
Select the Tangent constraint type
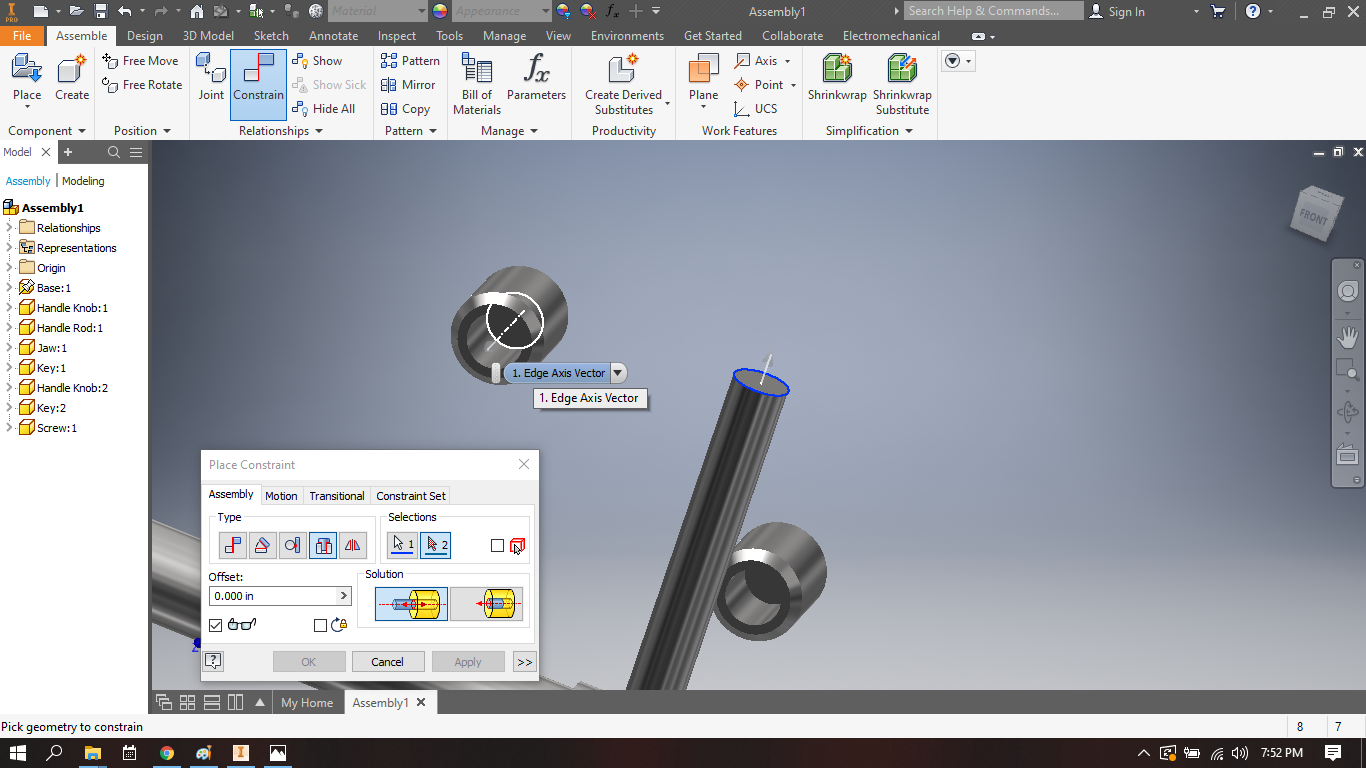pyautogui.click(x=292, y=545)
